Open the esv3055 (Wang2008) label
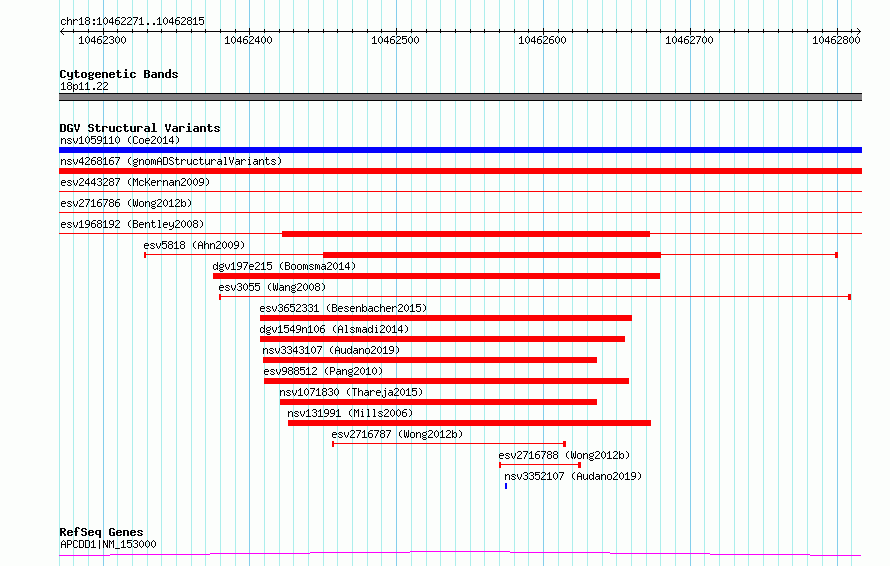 point(272,287)
